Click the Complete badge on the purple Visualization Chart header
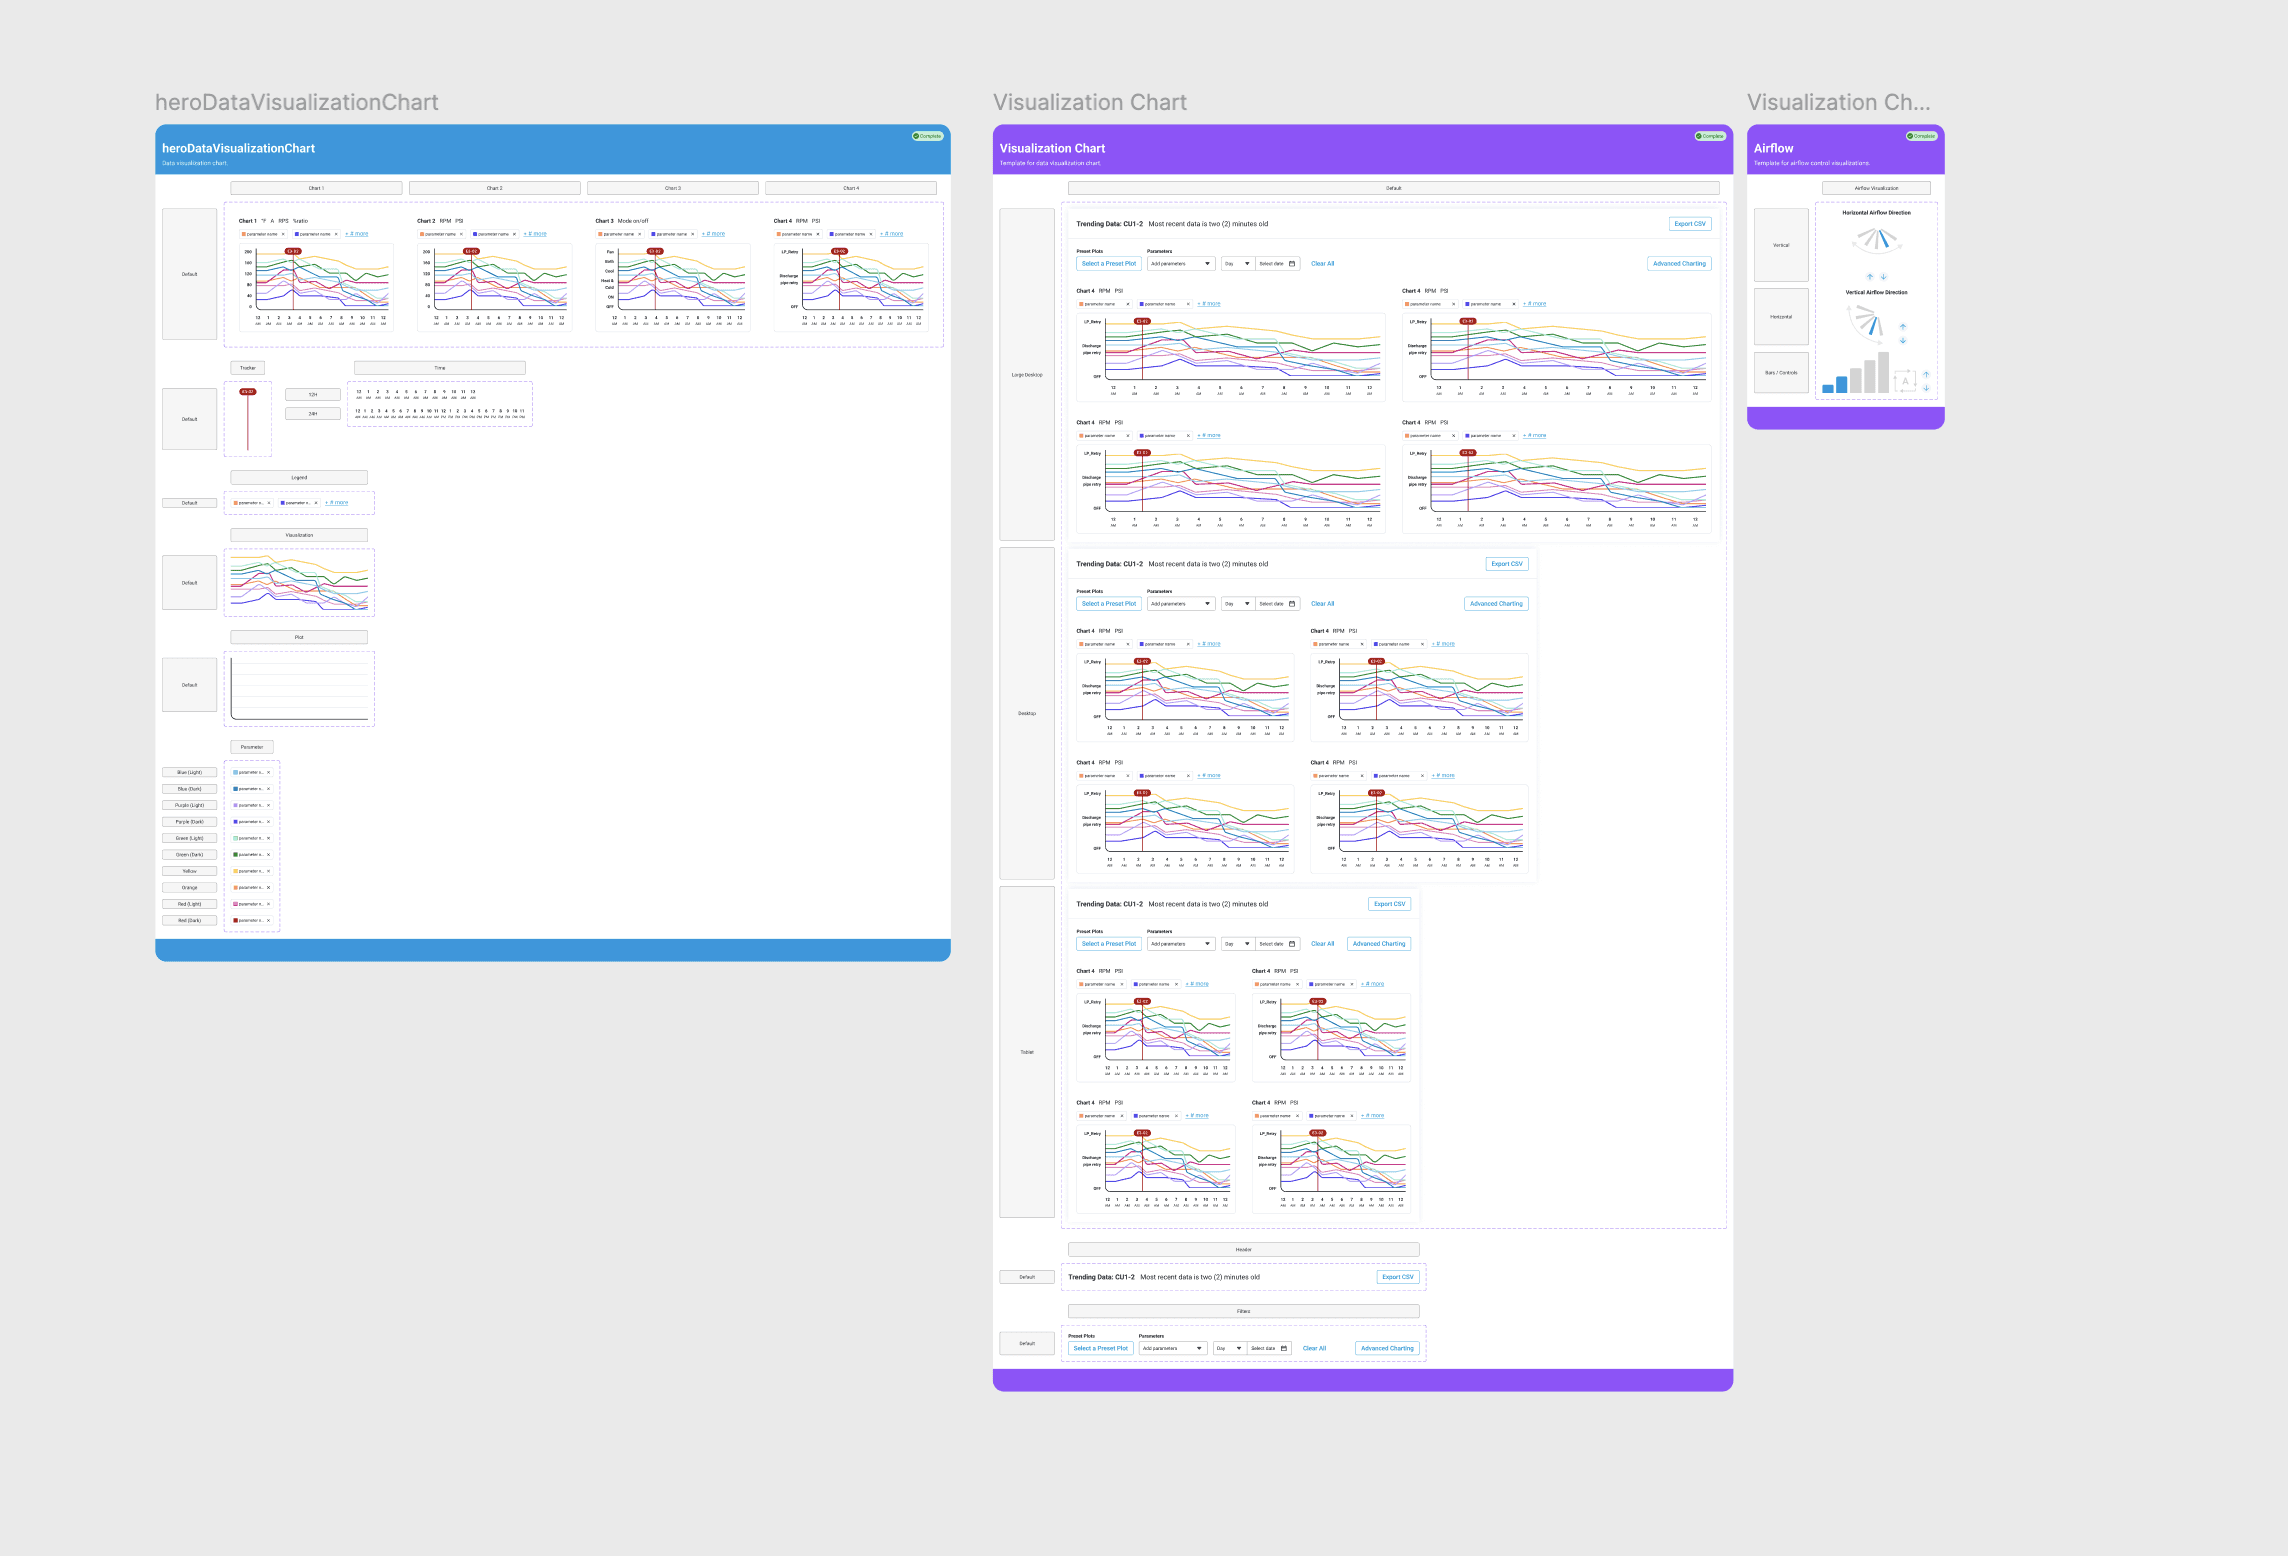Screen dimensions: 2288x1556 (1711, 136)
